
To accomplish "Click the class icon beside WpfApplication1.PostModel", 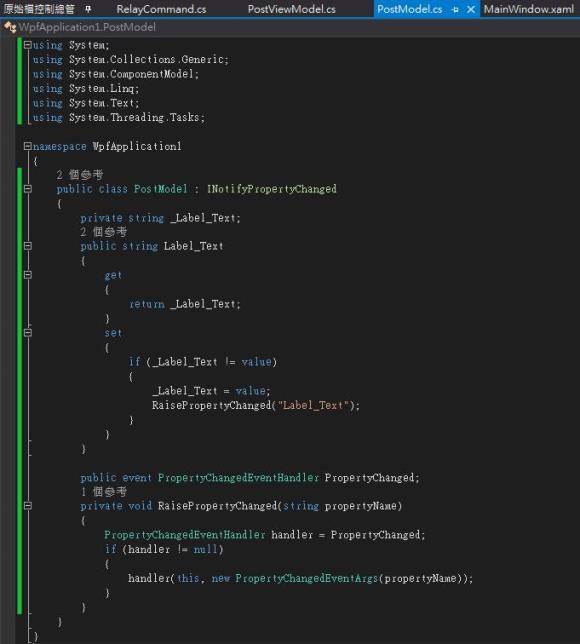I will click(10, 27).
